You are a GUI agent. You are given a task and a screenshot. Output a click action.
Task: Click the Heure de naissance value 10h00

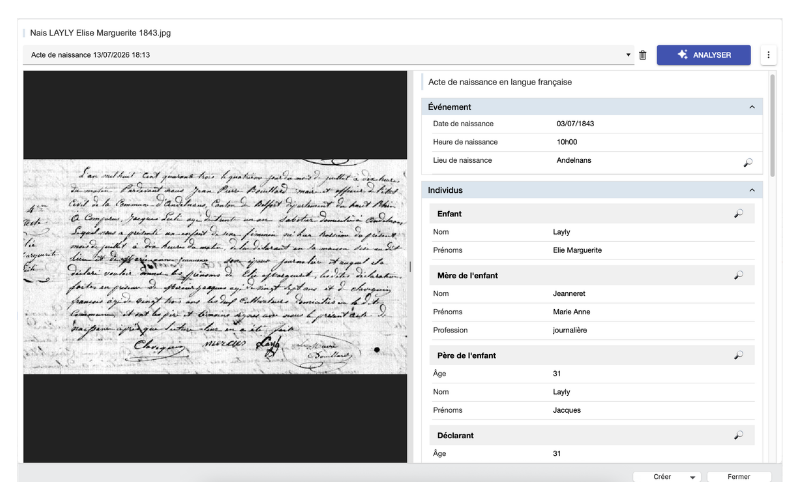point(567,142)
